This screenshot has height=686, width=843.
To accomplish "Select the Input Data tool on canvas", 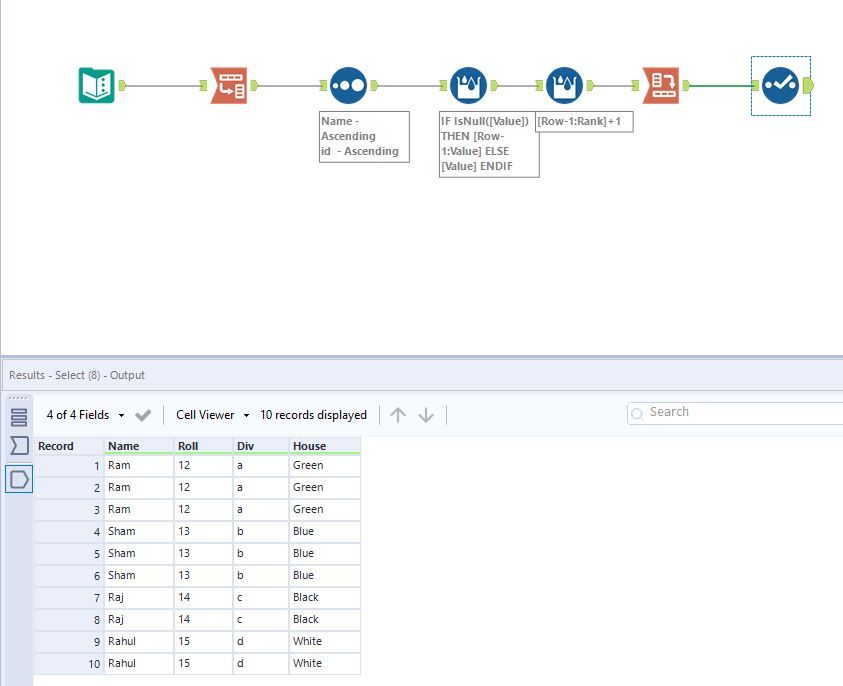I will [97, 85].
